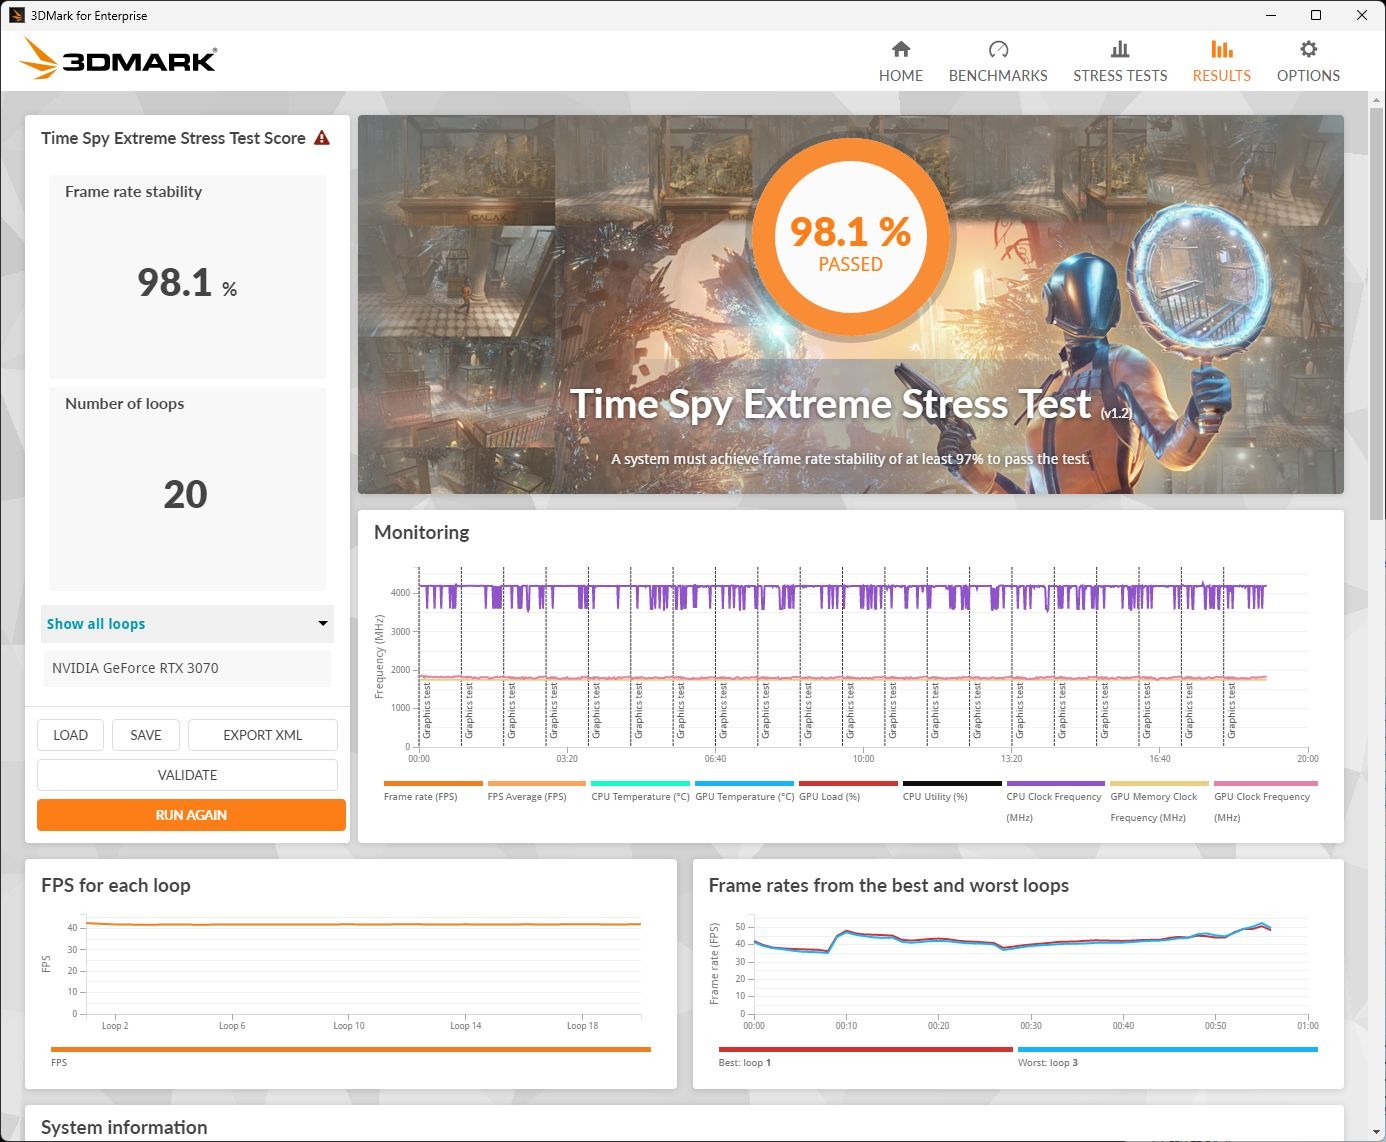Viewport: 1386px width, 1142px height.
Task: Toggle CPU Clock Frequency legend swatch
Action: pyautogui.click(x=1056, y=784)
